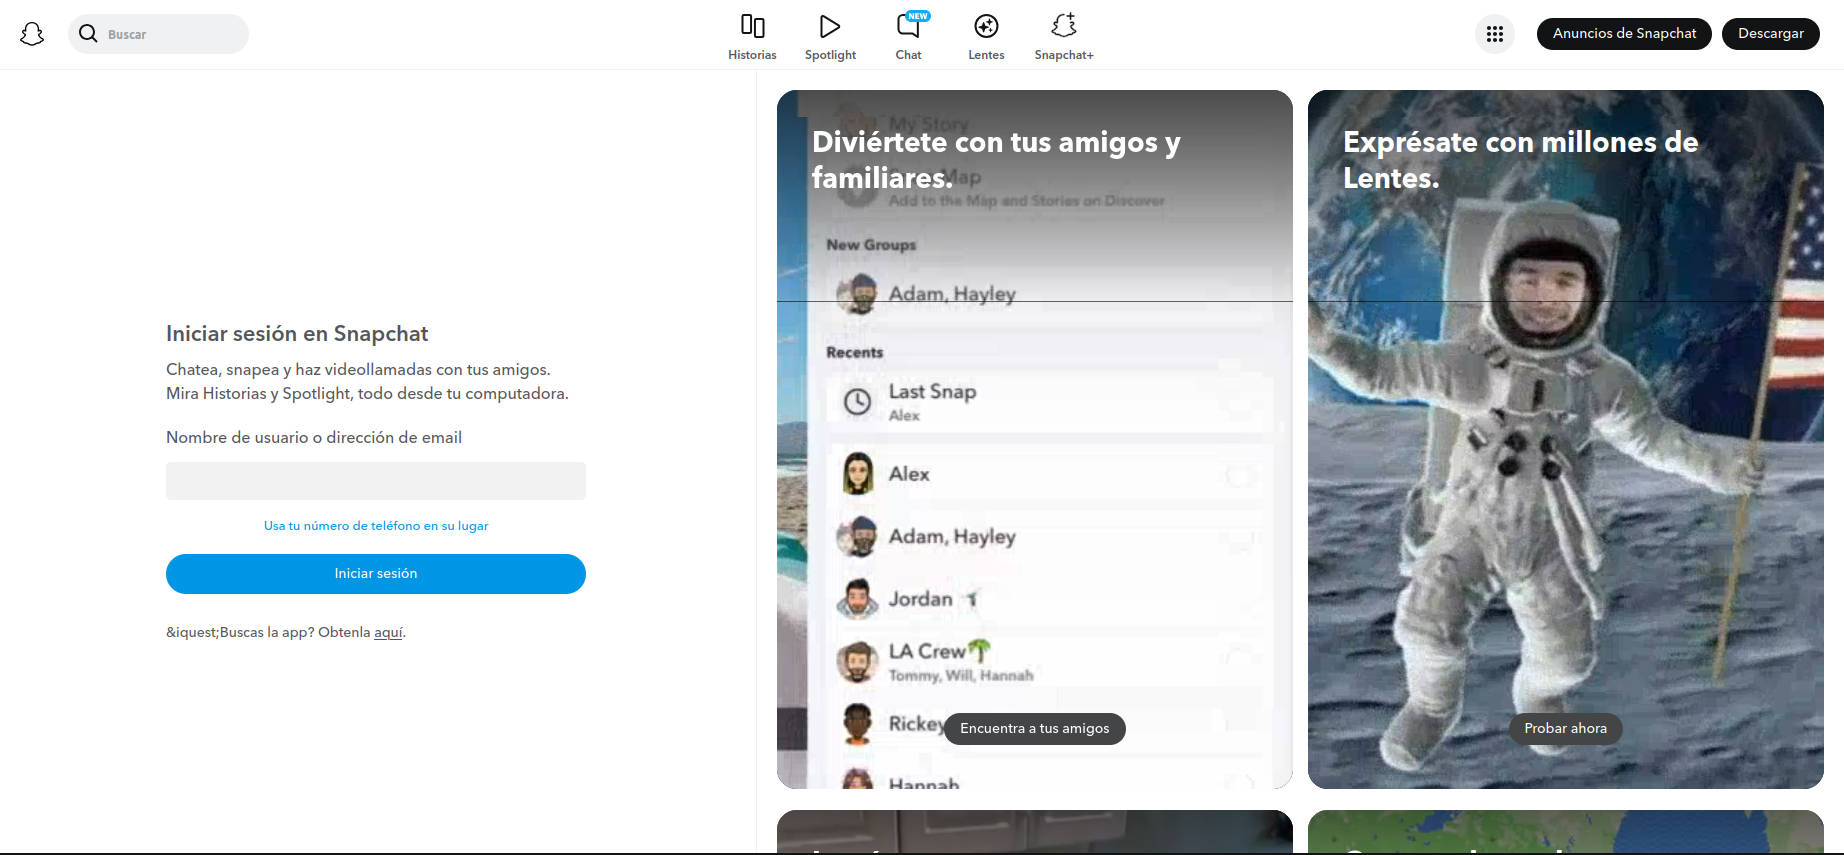Open the Chat icon with NEW badge
The width and height of the screenshot is (1844, 855).
(x=908, y=26)
